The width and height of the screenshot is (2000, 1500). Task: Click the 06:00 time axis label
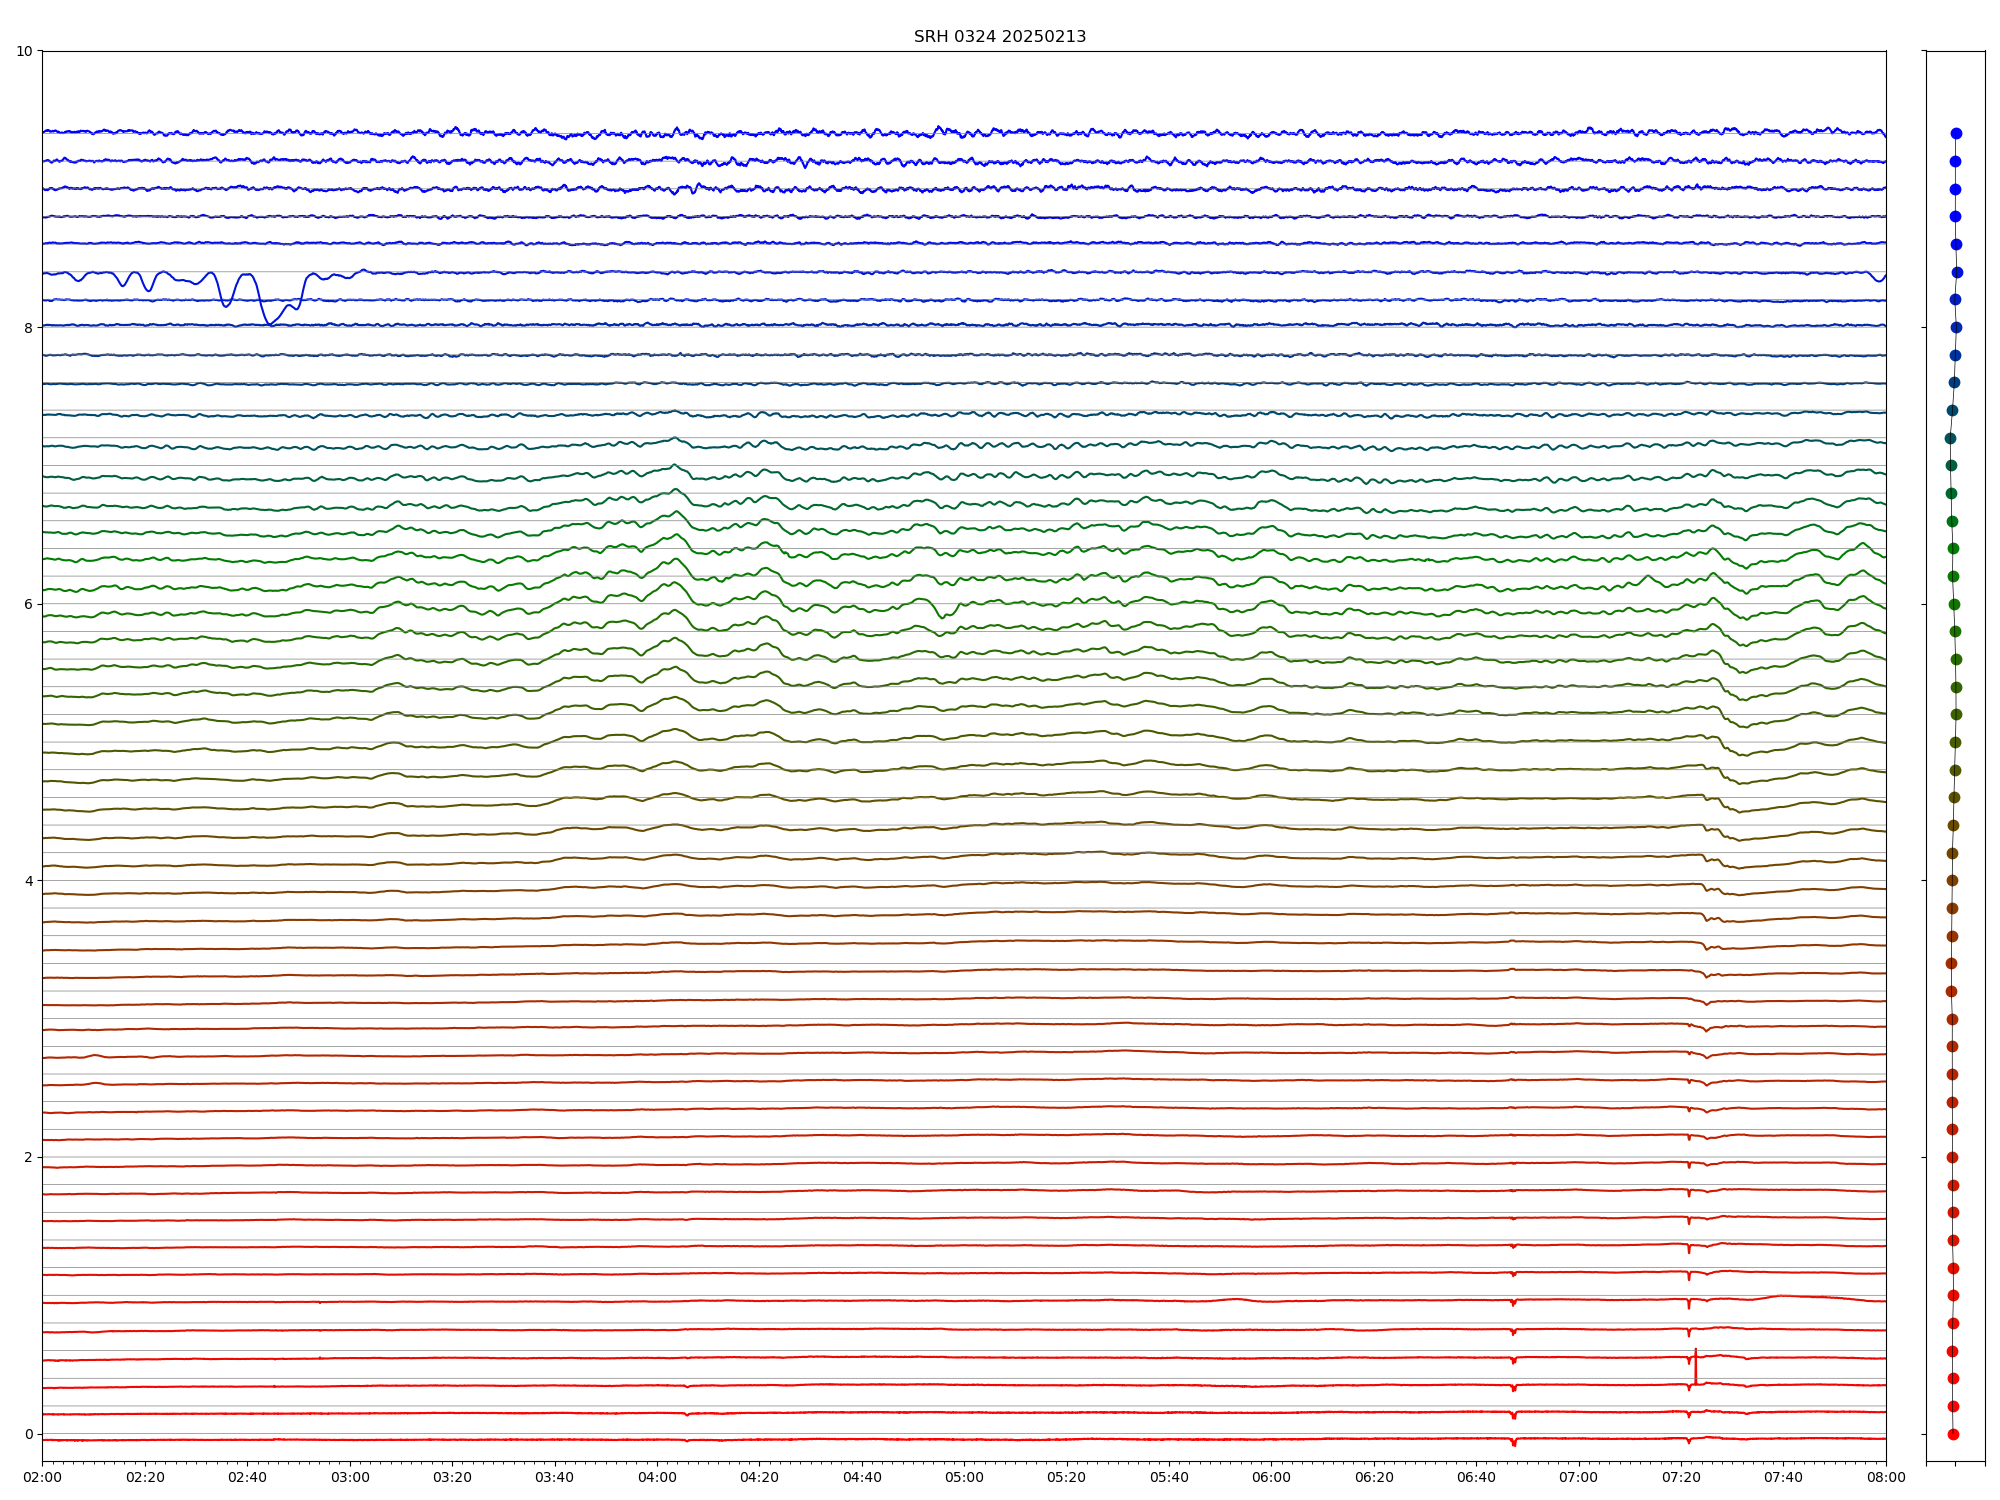click(x=1271, y=1477)
